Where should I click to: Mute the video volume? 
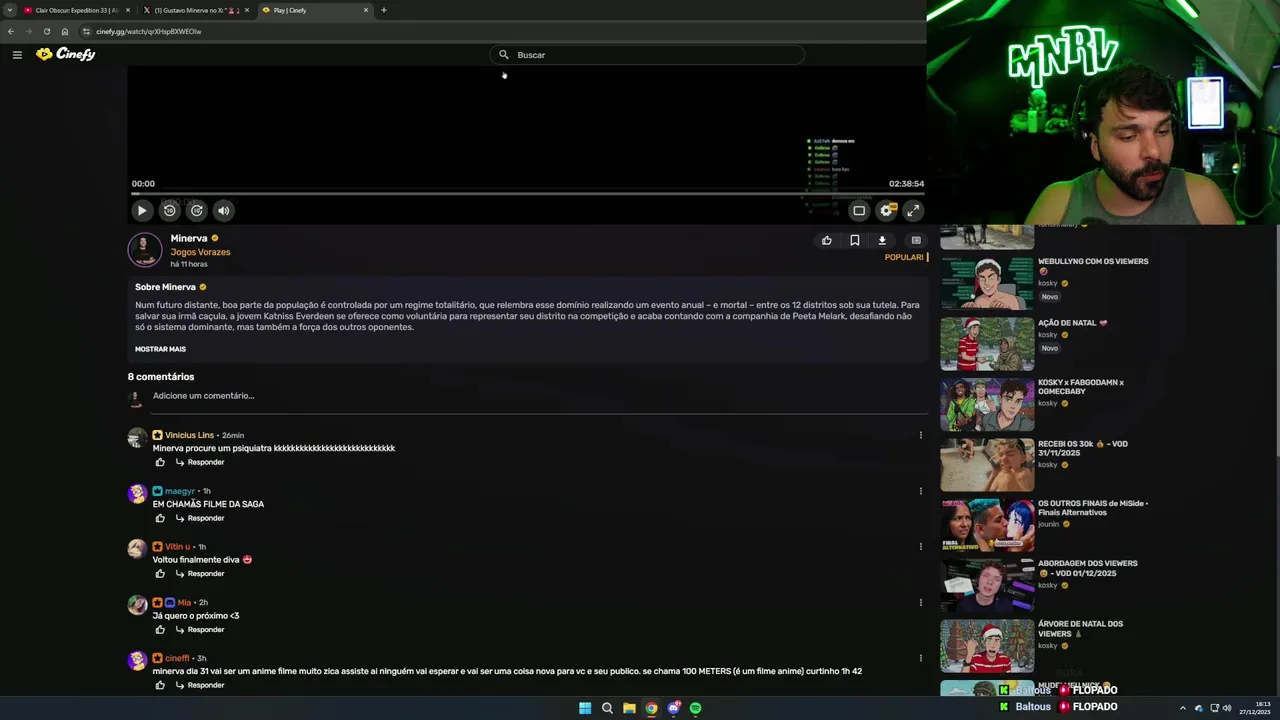click(x=224, y=210)
